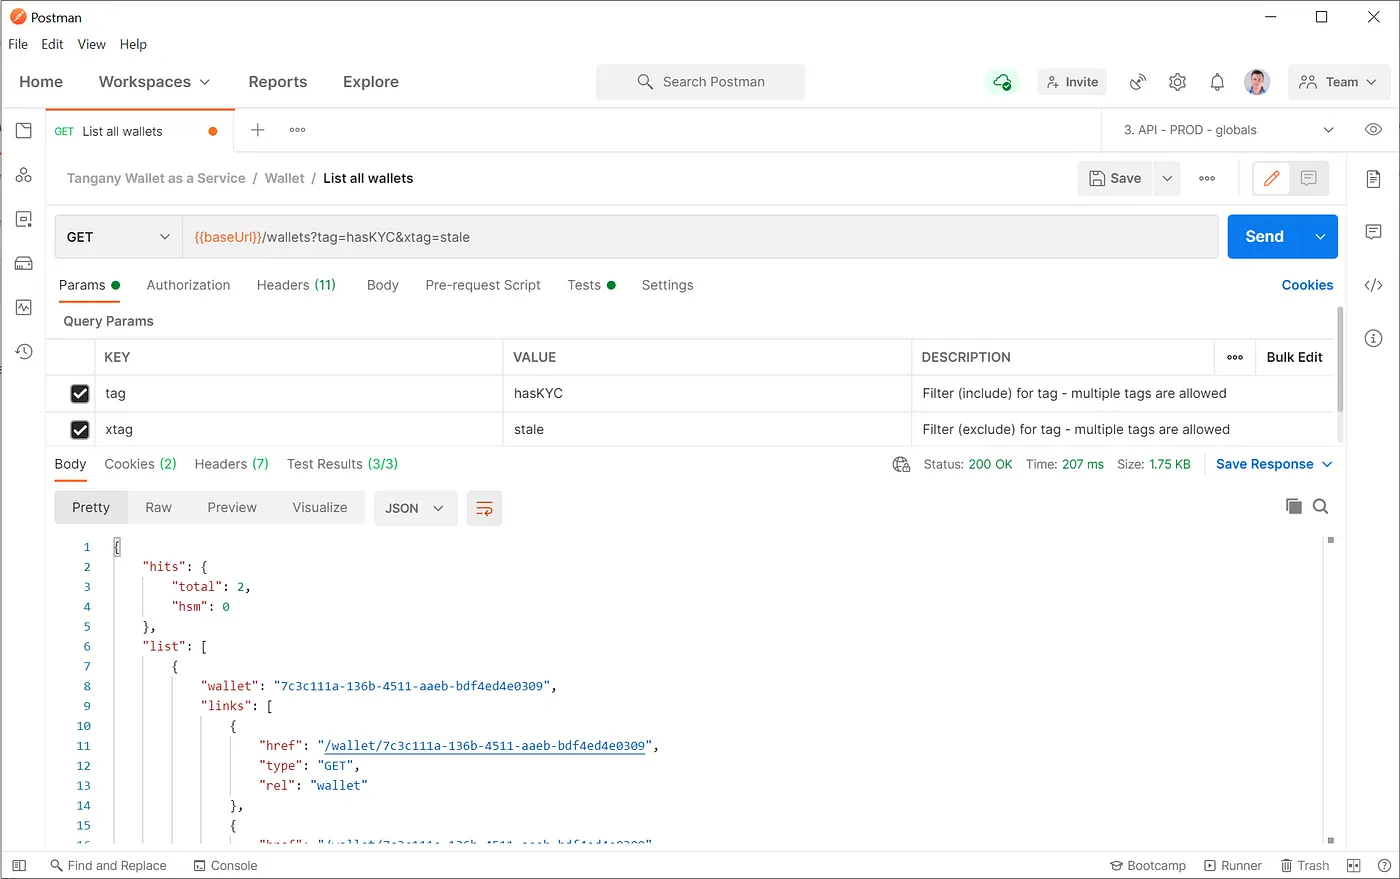The height and width of the screenshot is (879, 1400).
Task: Toggle the environment quick look eye
Action: coord(1374,130)
